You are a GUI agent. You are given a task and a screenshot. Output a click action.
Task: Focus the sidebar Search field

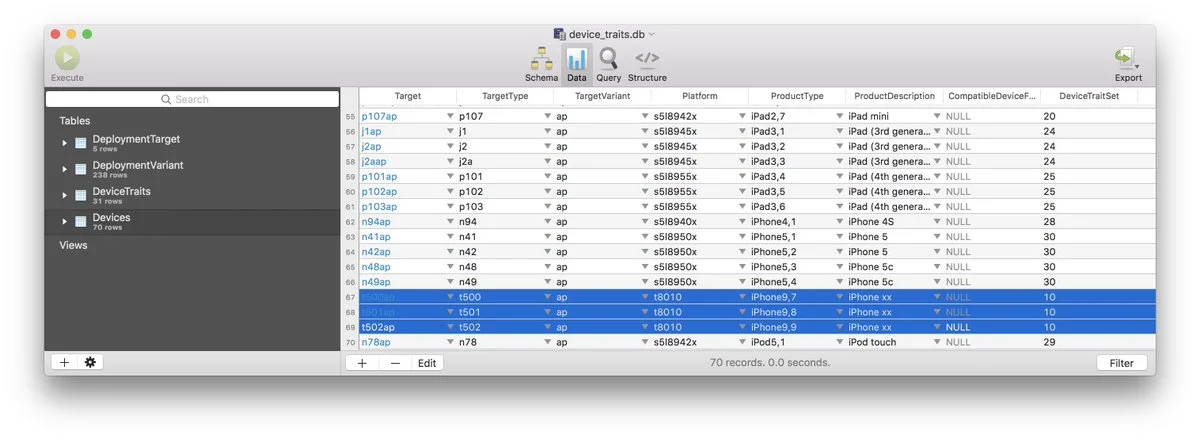point(192,99)
